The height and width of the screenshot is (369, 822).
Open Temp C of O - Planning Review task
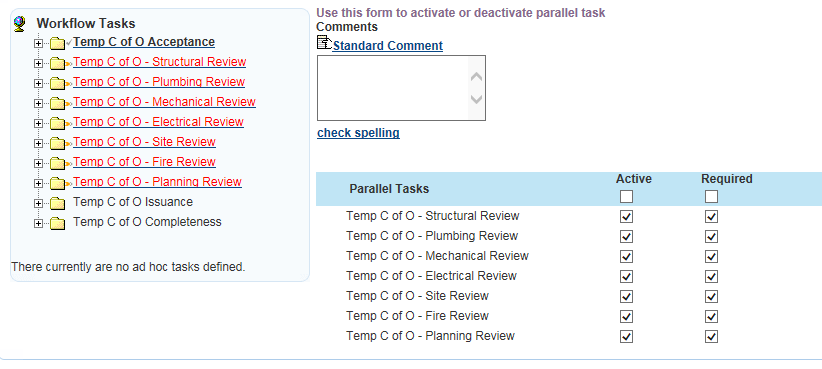pos(157,182)
